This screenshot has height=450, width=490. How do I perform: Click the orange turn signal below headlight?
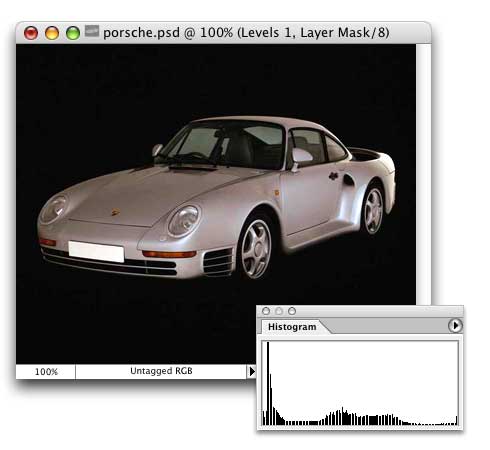click(169, 254)
